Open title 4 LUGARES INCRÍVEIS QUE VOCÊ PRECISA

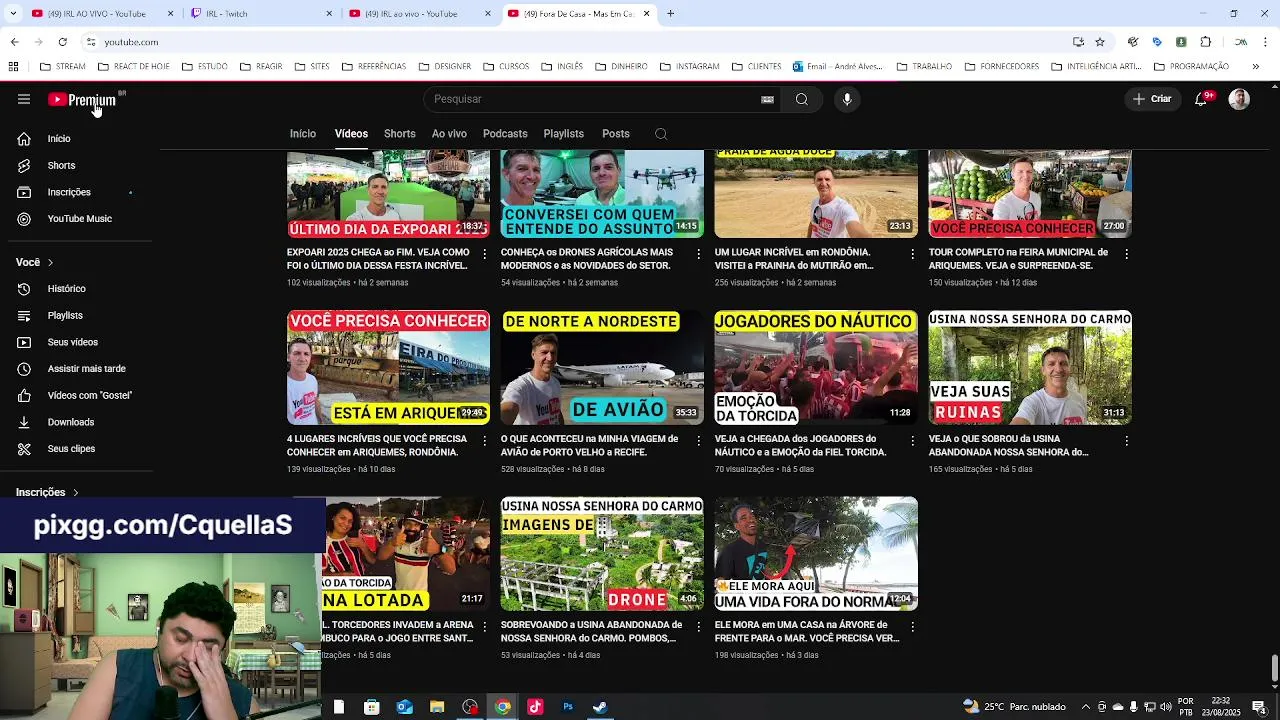pyautogui.click(x=377, y=445)
